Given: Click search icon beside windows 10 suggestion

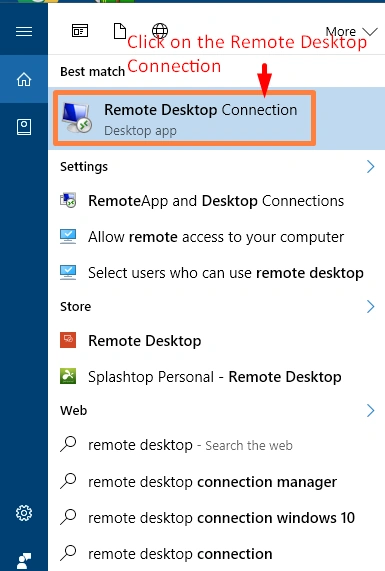Looking at the screenshot, I should click(x=68, y=517).
